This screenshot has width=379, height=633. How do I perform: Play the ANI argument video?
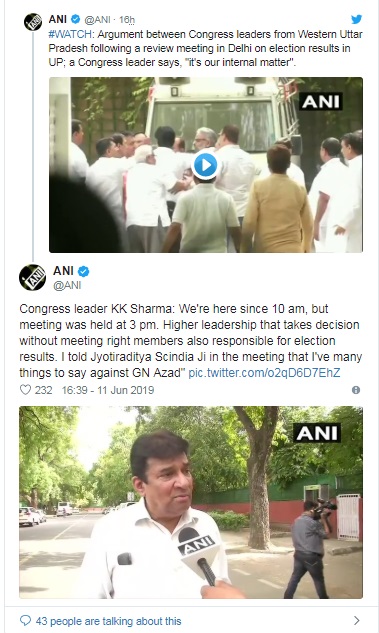pos(205,165)
